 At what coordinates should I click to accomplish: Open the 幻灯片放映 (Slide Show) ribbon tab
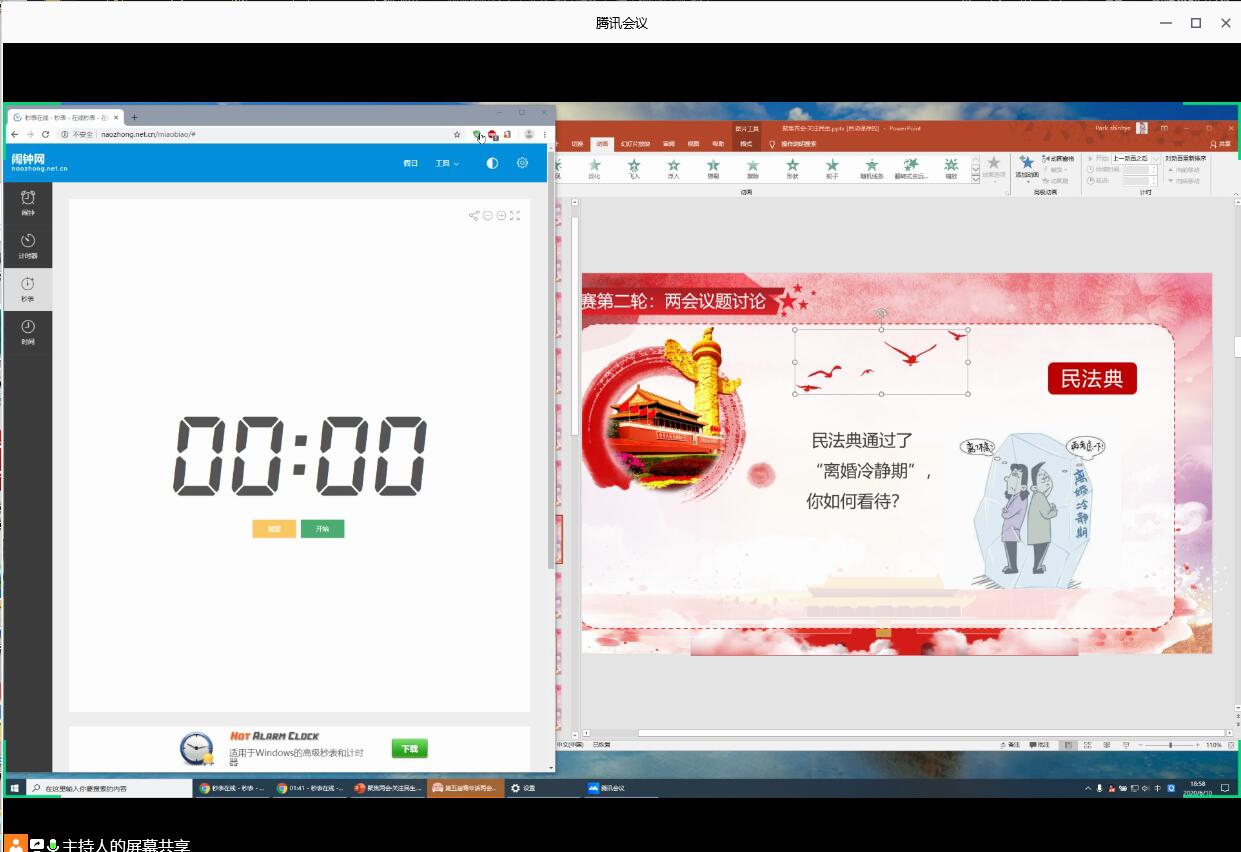coord(633,144)
